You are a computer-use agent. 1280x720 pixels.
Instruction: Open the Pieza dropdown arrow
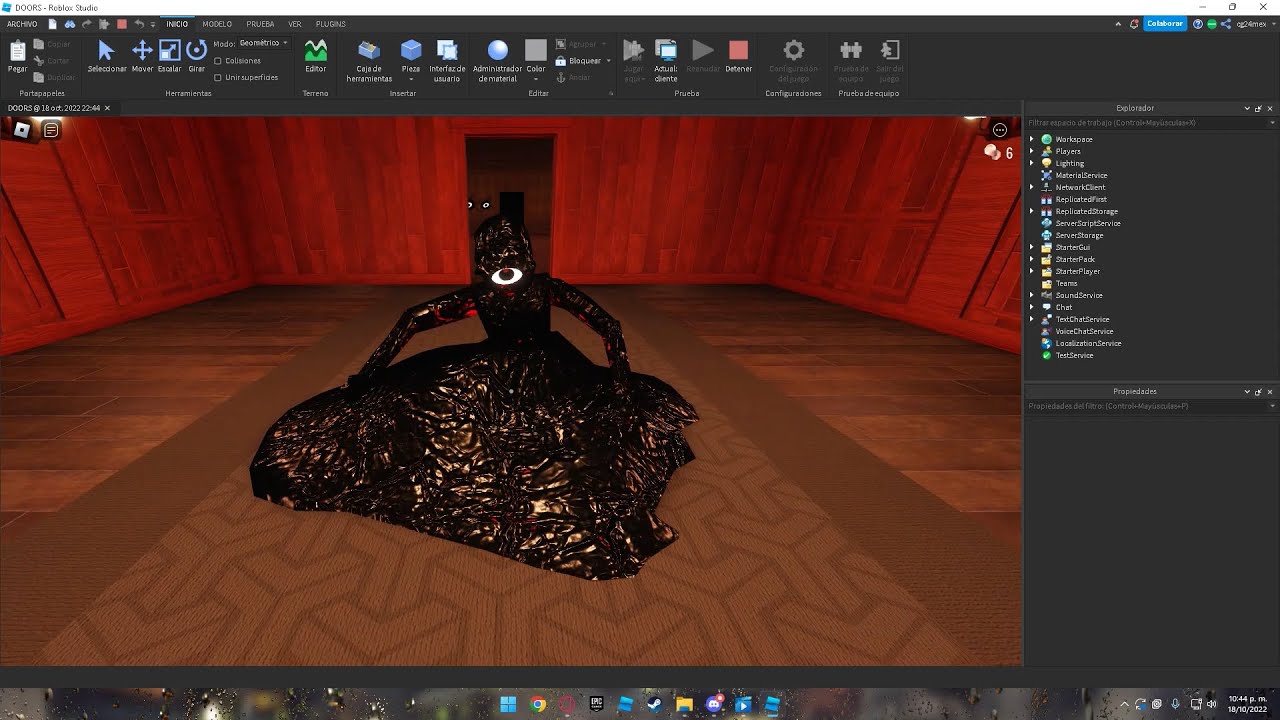tap(411, 79)
